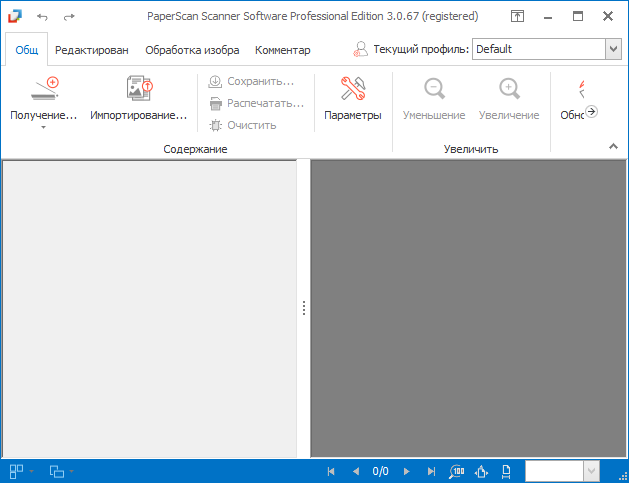This screenshot has height=483, width=629.
Task: Click the redo arrow in title bar
Action: point(69,17)
